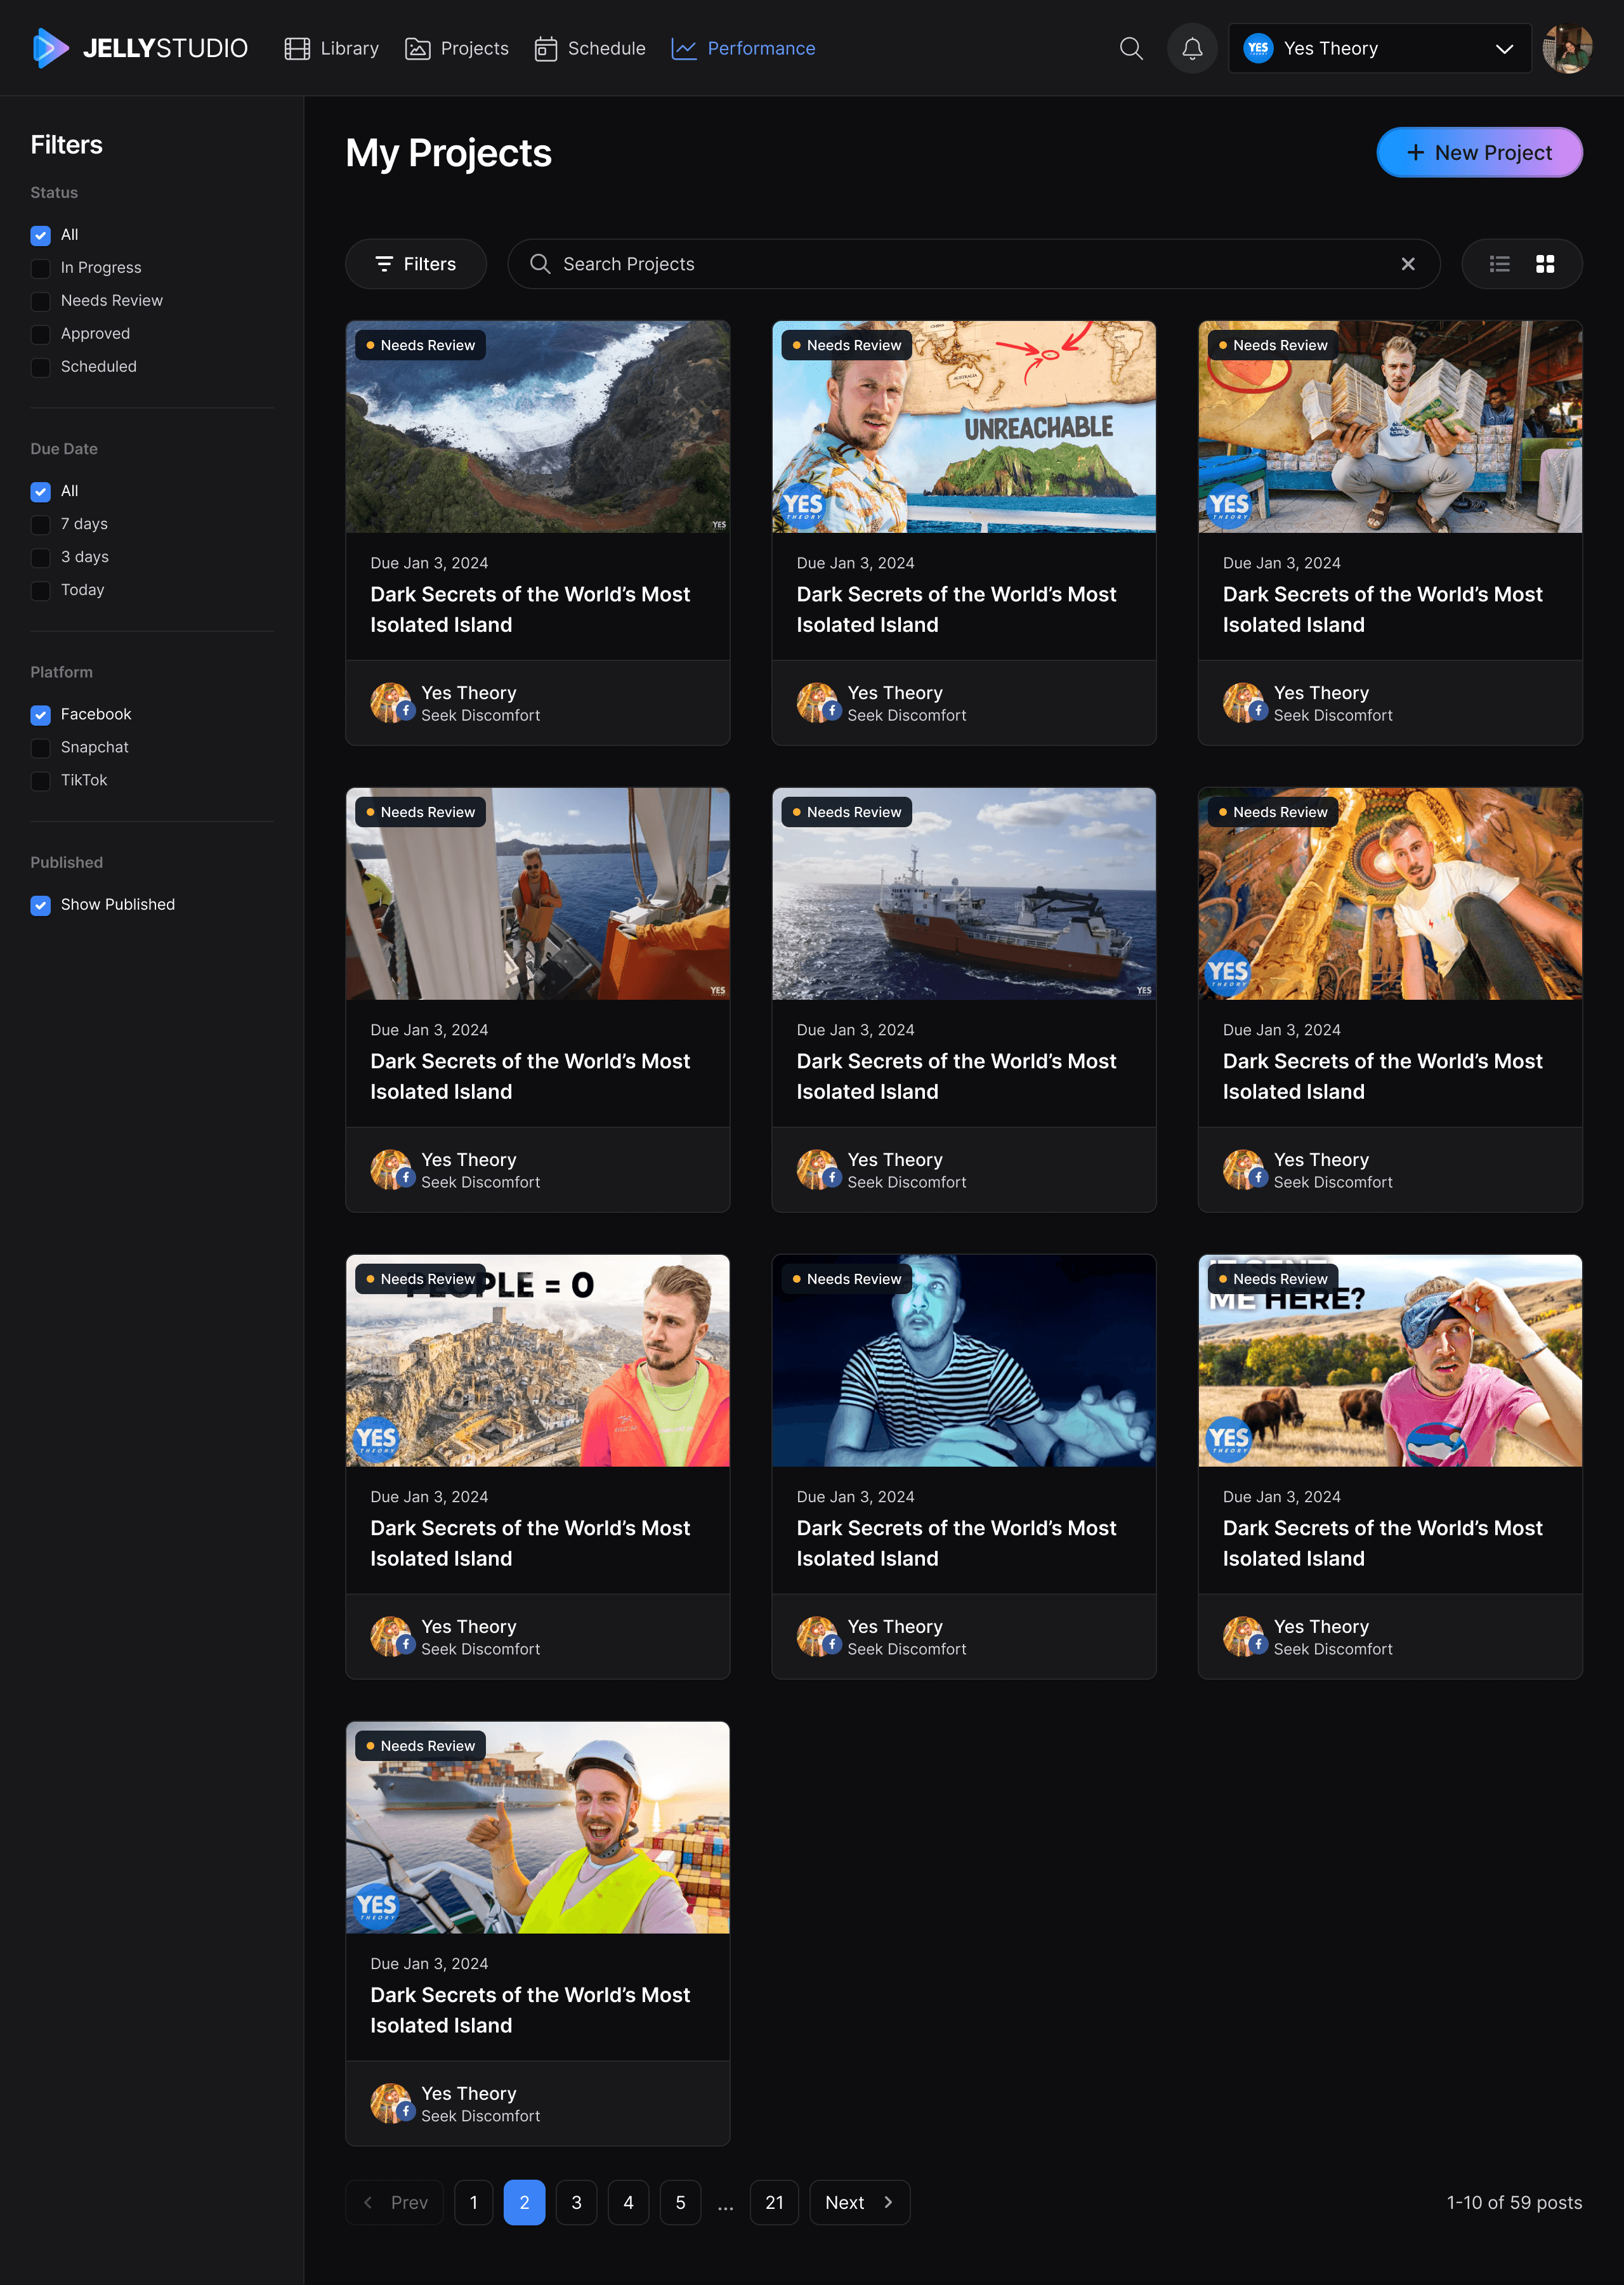The width and height of the screenshot is (1624, 2285).
Task: Select page 2 in pagination
Action: point(524,2202)
